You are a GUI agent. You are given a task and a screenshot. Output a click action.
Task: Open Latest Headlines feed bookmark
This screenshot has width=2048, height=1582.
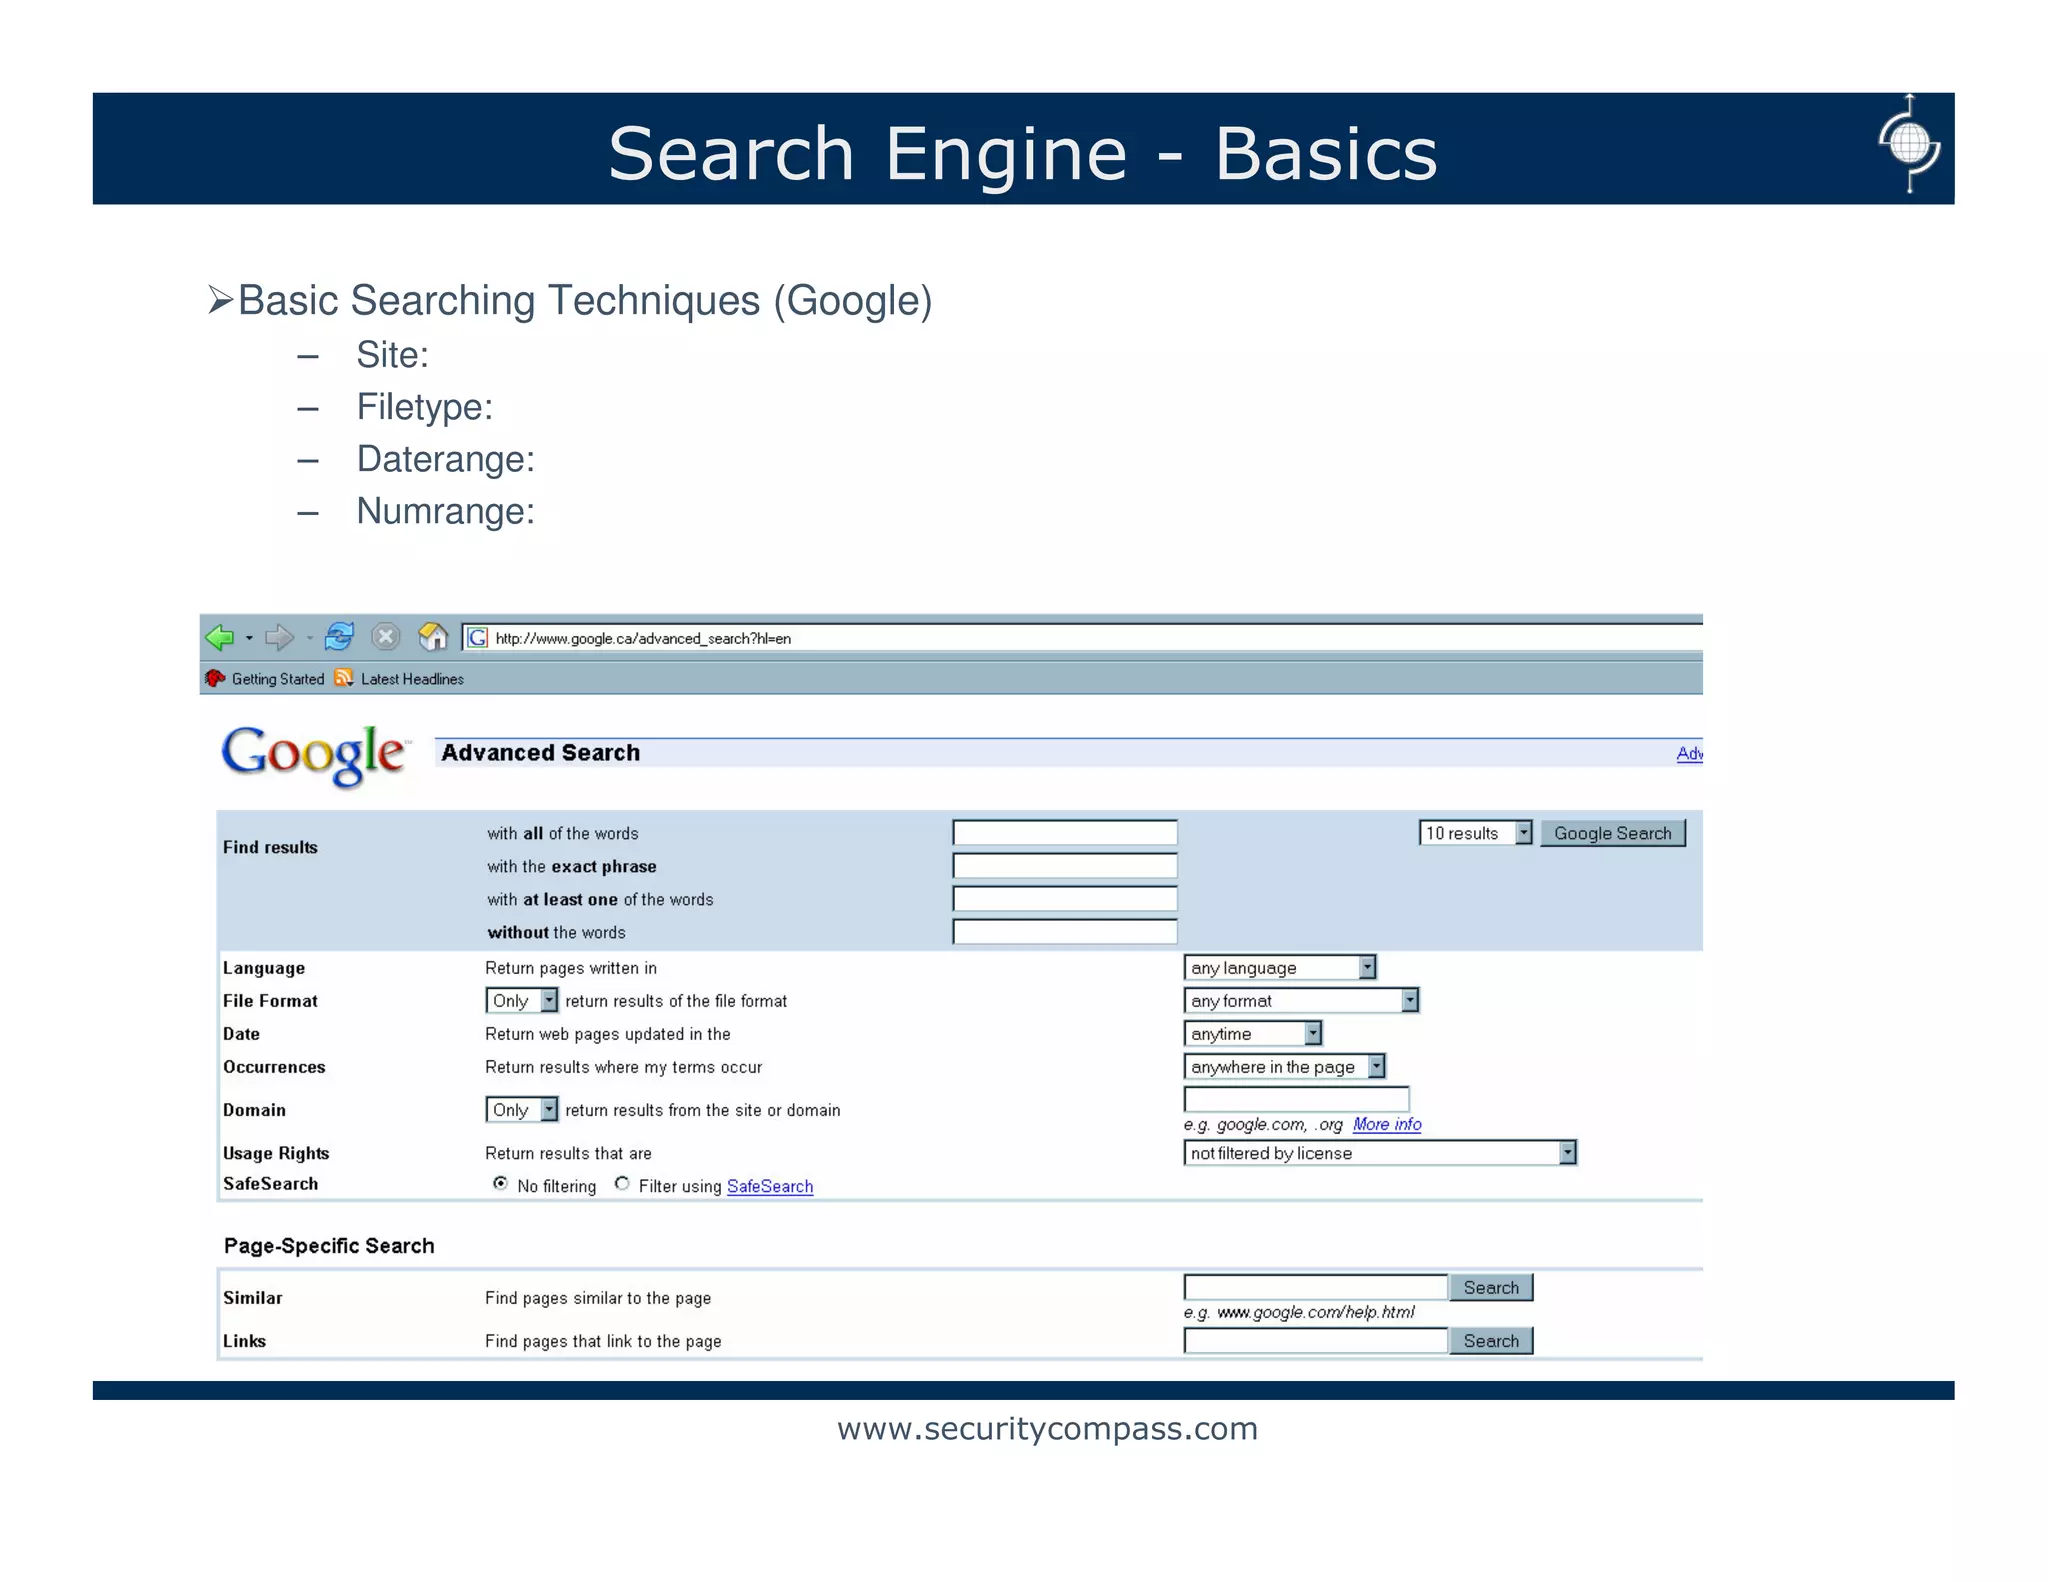399,679
